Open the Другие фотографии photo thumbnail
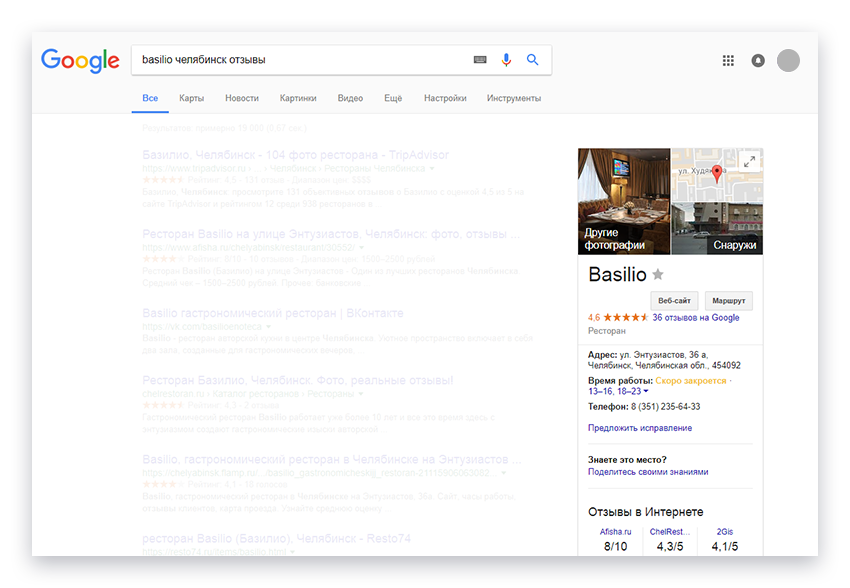850x588 pixels. click(x=624, y=201)
